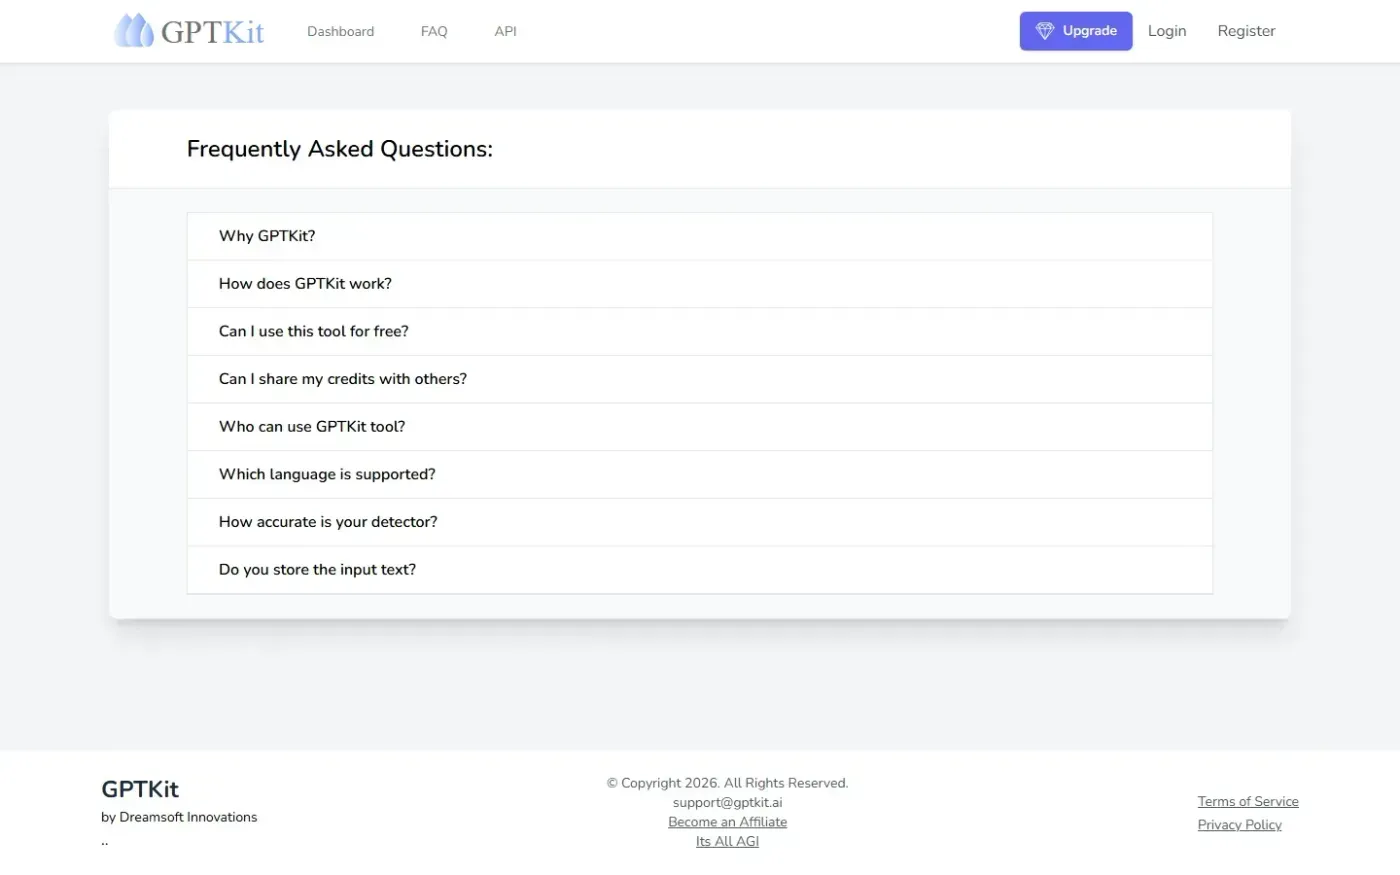Expand 'Do you store the input text?'

(699, 570)
